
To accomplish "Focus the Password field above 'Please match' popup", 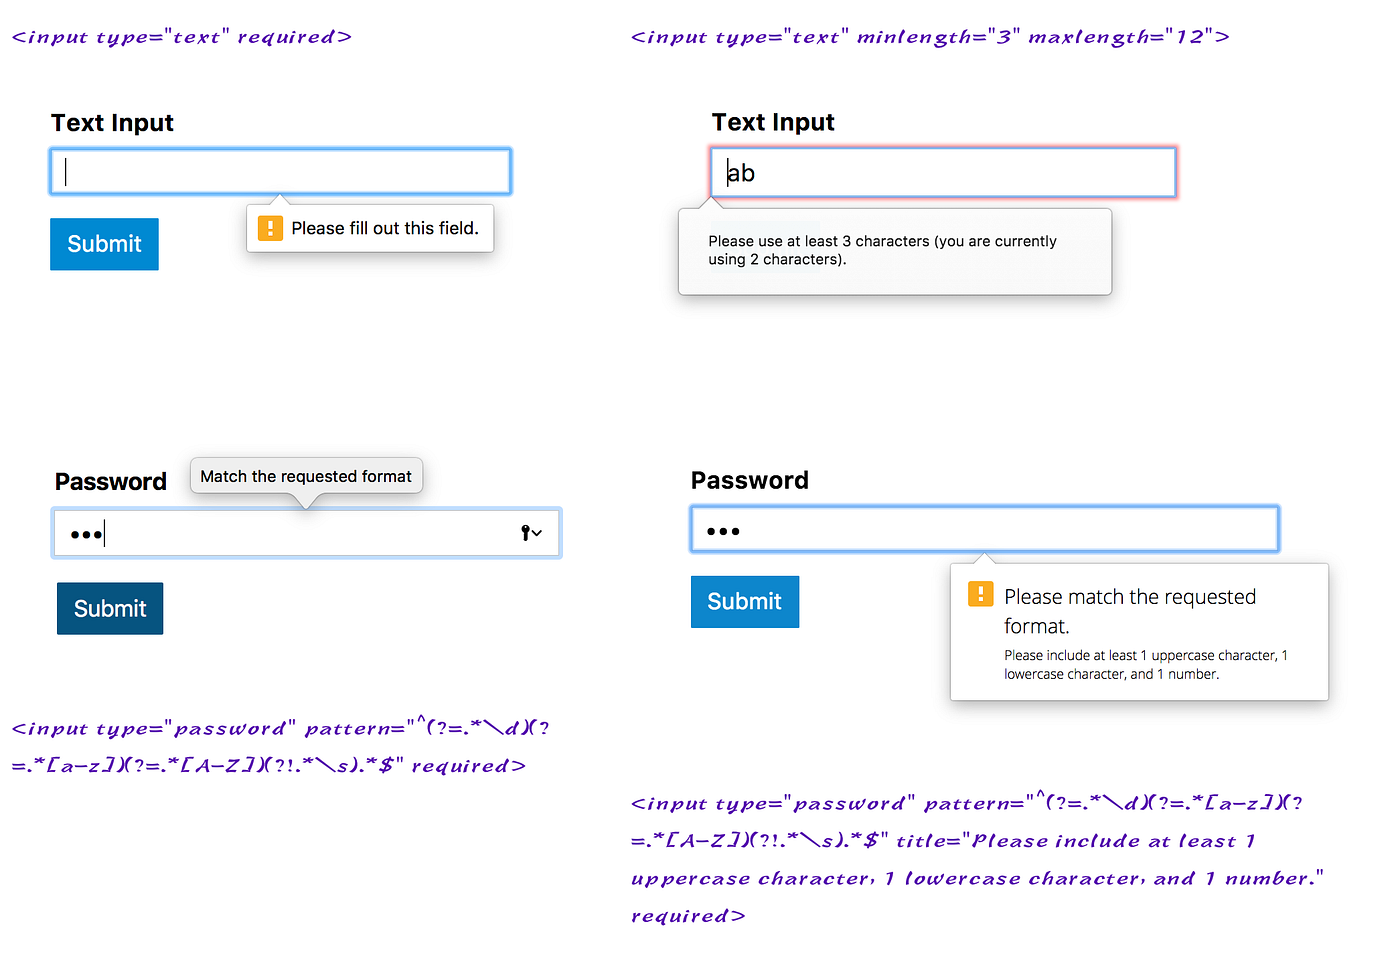I will coord(985,529).
